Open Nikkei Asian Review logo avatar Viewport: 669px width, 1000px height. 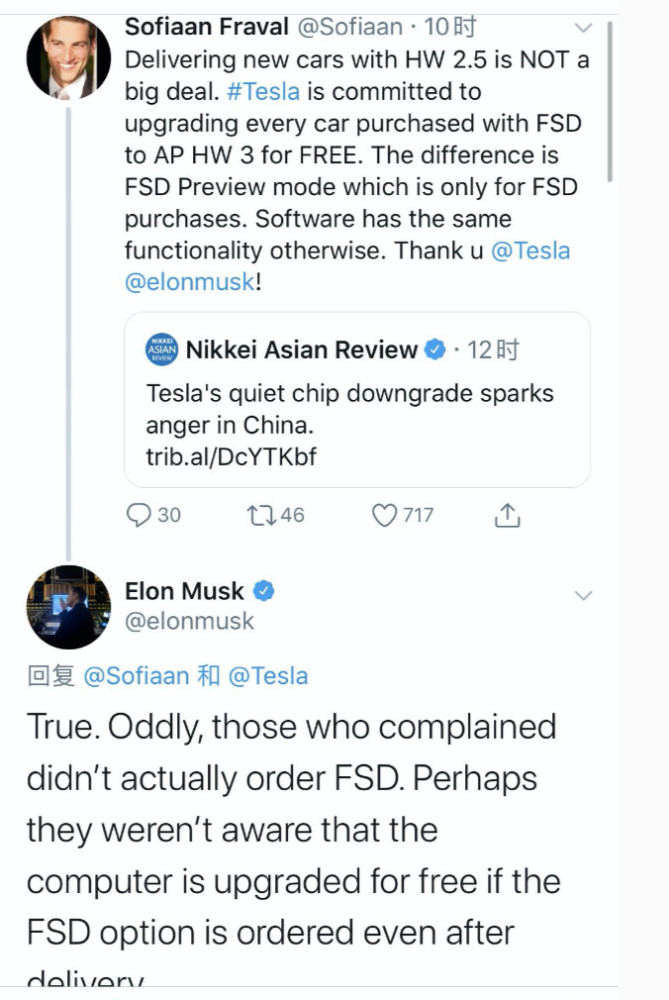point(162,350)
